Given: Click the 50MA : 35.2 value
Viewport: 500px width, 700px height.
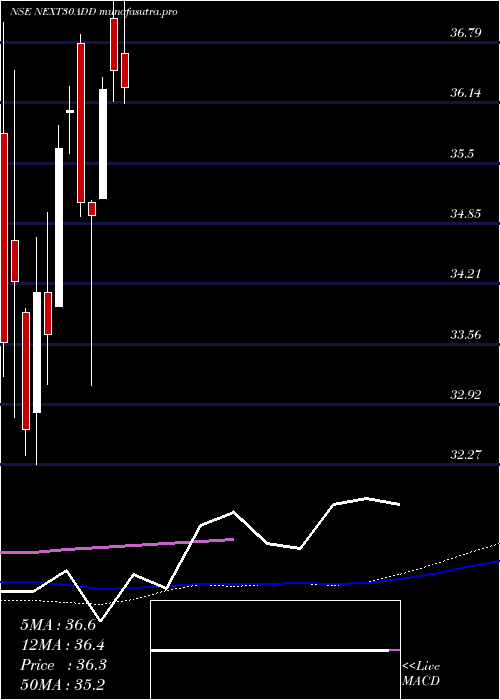Looking at the screenshot, I should [x=63, y=685].
